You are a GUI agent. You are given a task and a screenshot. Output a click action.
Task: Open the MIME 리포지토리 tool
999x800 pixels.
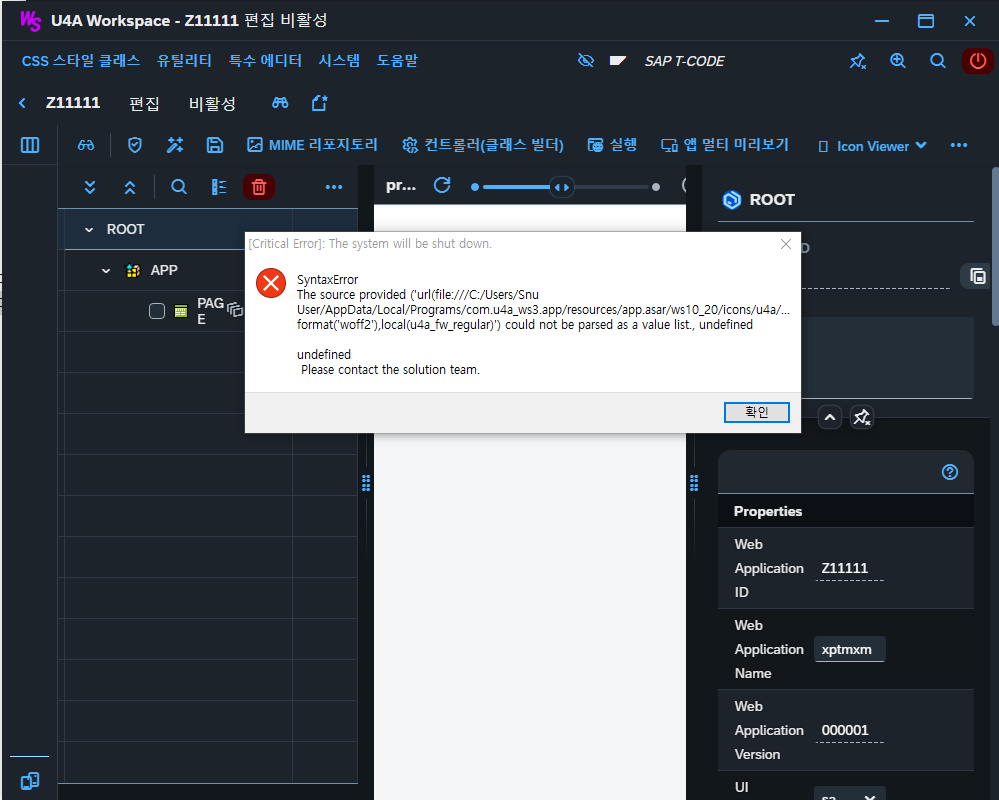(312, 145)
